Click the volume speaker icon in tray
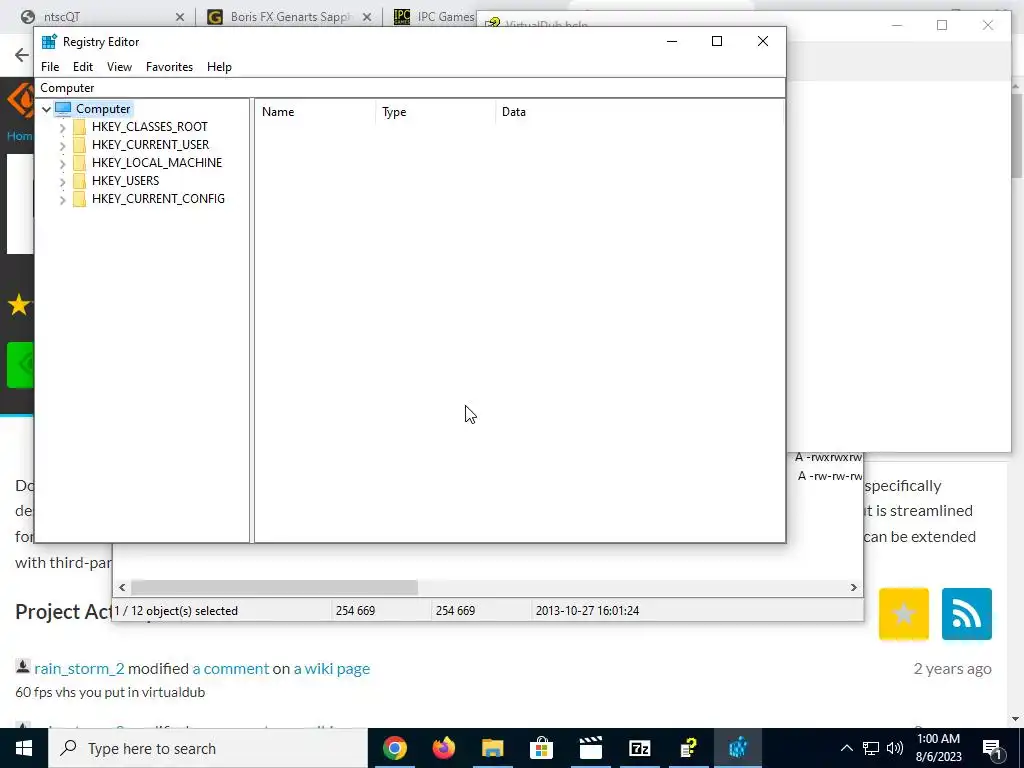 (895, 748)
